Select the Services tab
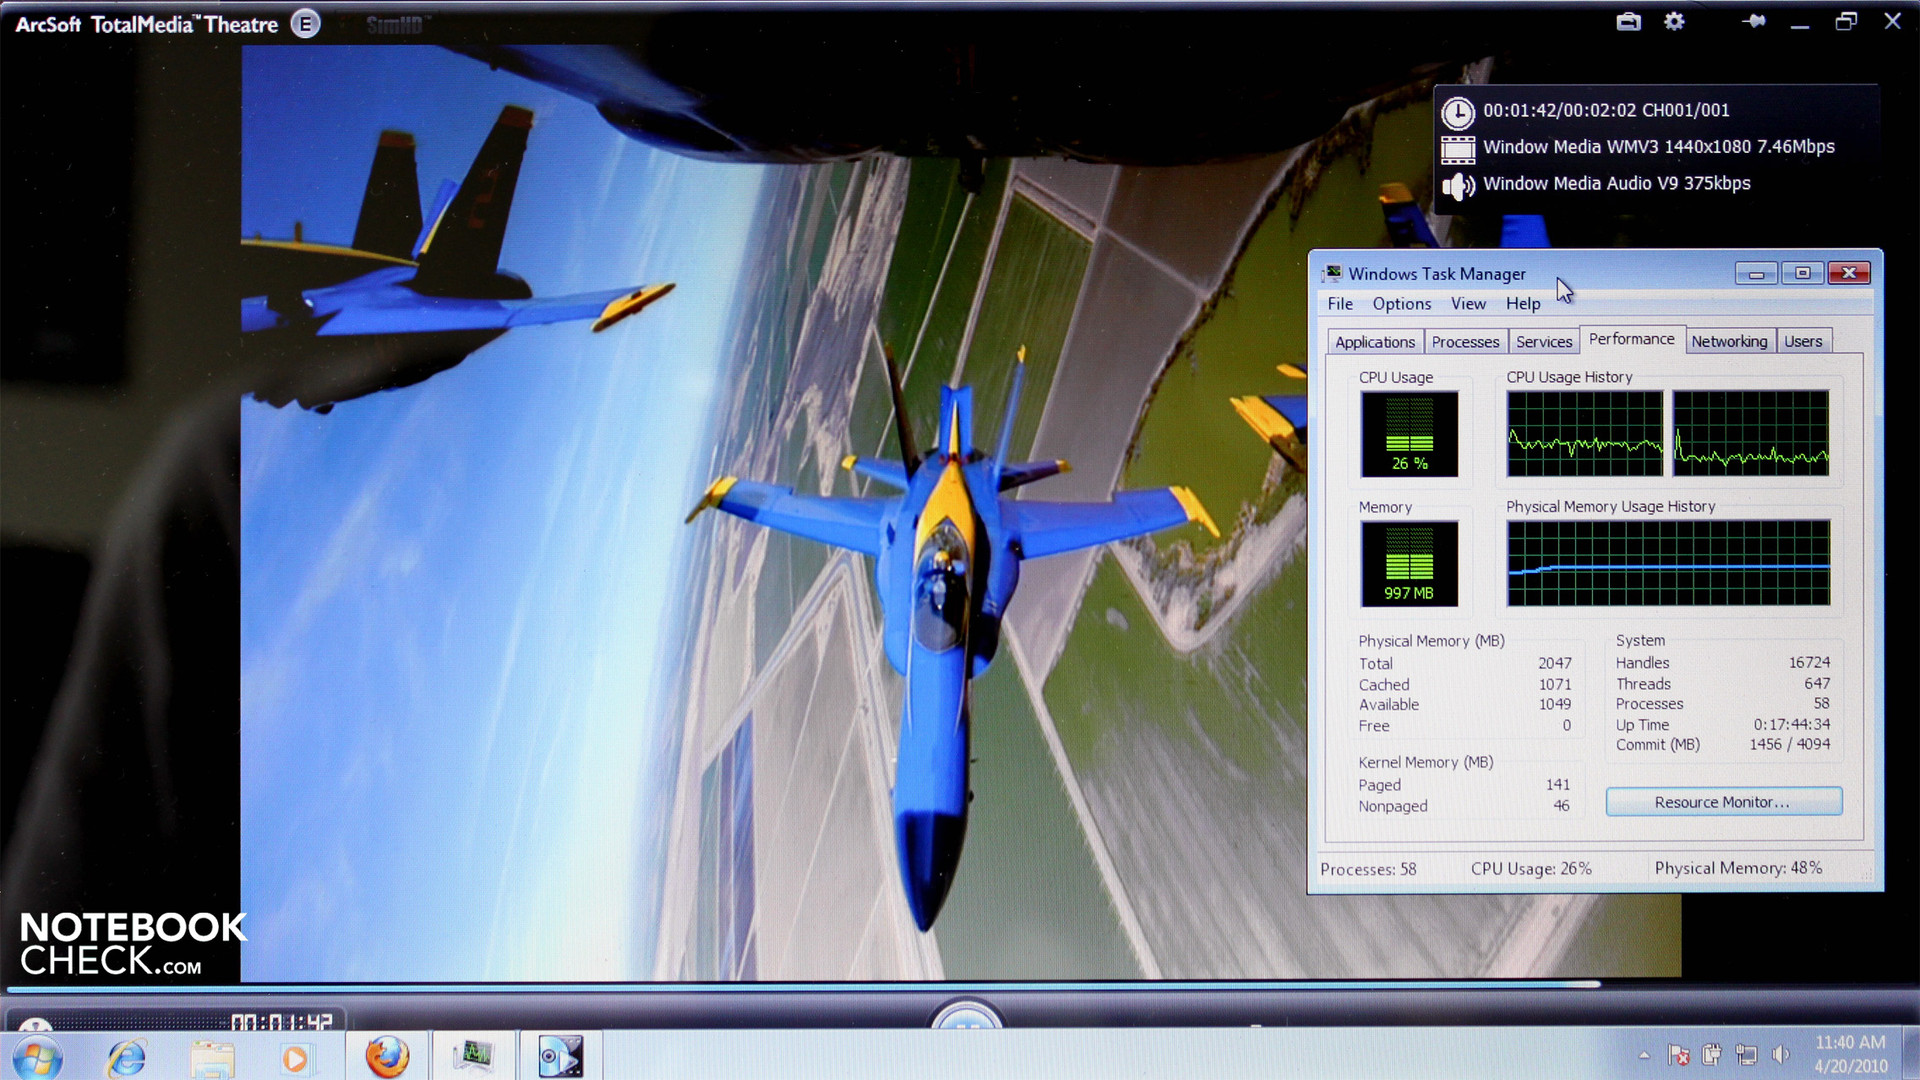The width and height of the screenshot is (1920, 1080). pos(1543,342)
